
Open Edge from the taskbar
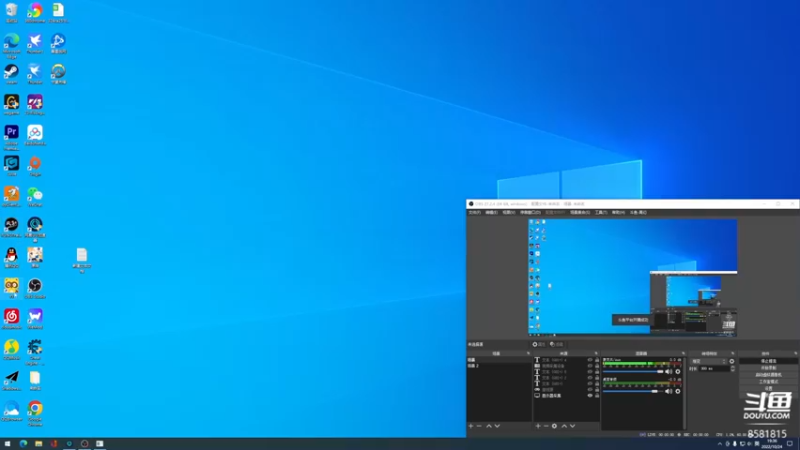(x=23, y=444)
